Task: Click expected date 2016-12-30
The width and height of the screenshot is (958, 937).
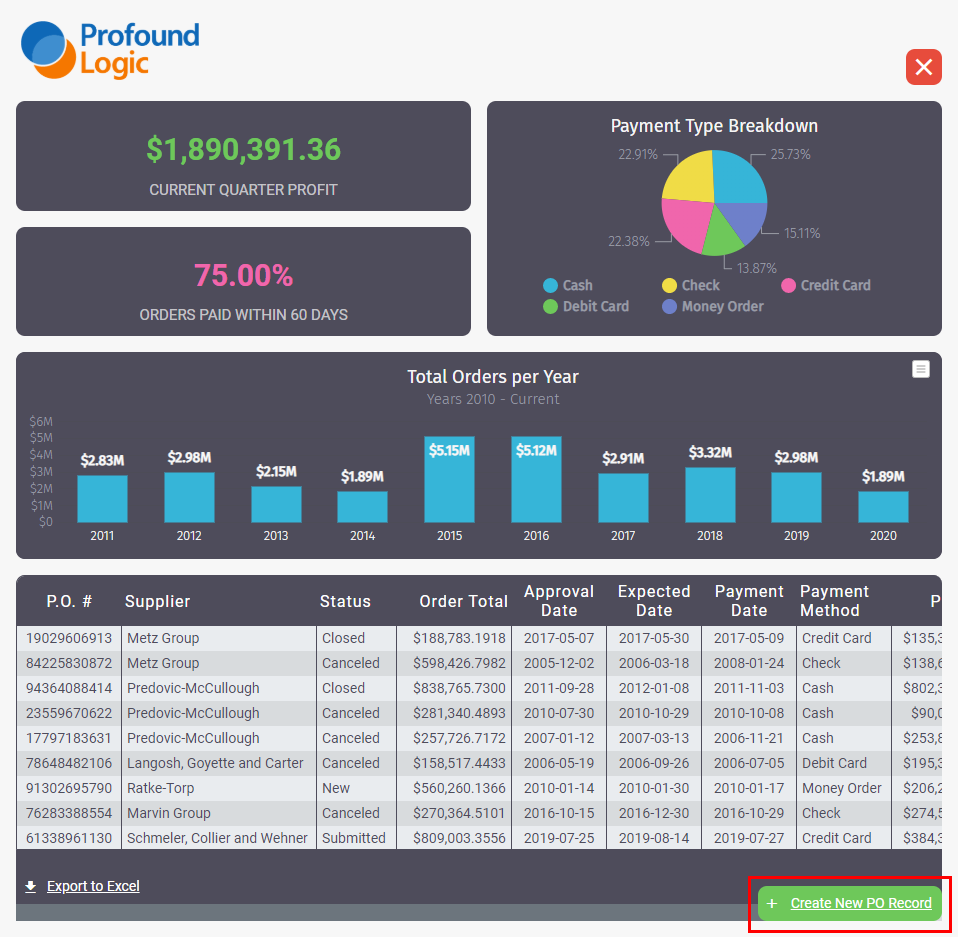Action: coord(654,813)
